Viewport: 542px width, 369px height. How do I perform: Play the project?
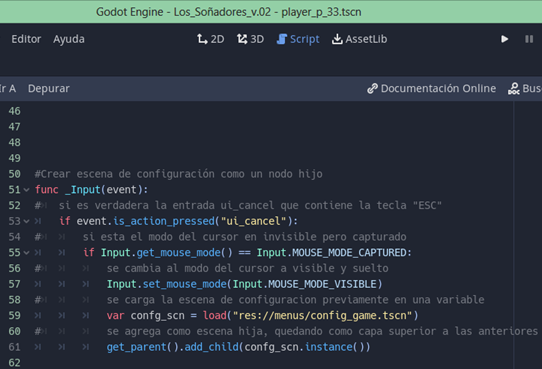click(x=505, y=39)
